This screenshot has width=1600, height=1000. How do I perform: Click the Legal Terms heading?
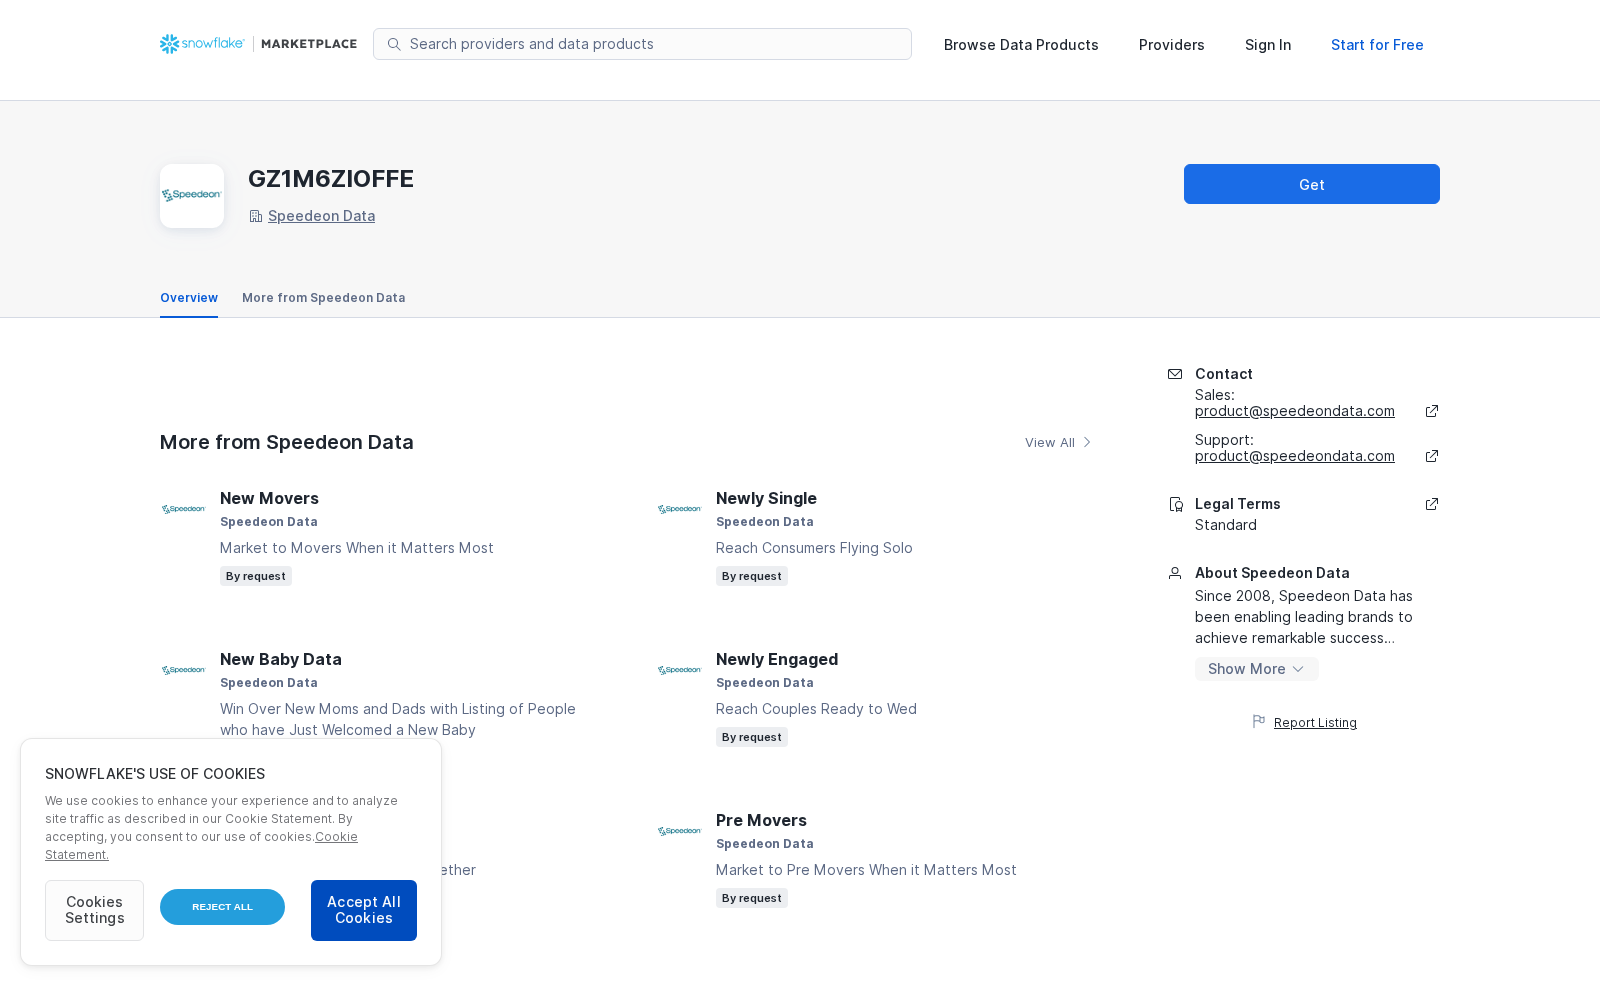tap(1238, 504)
